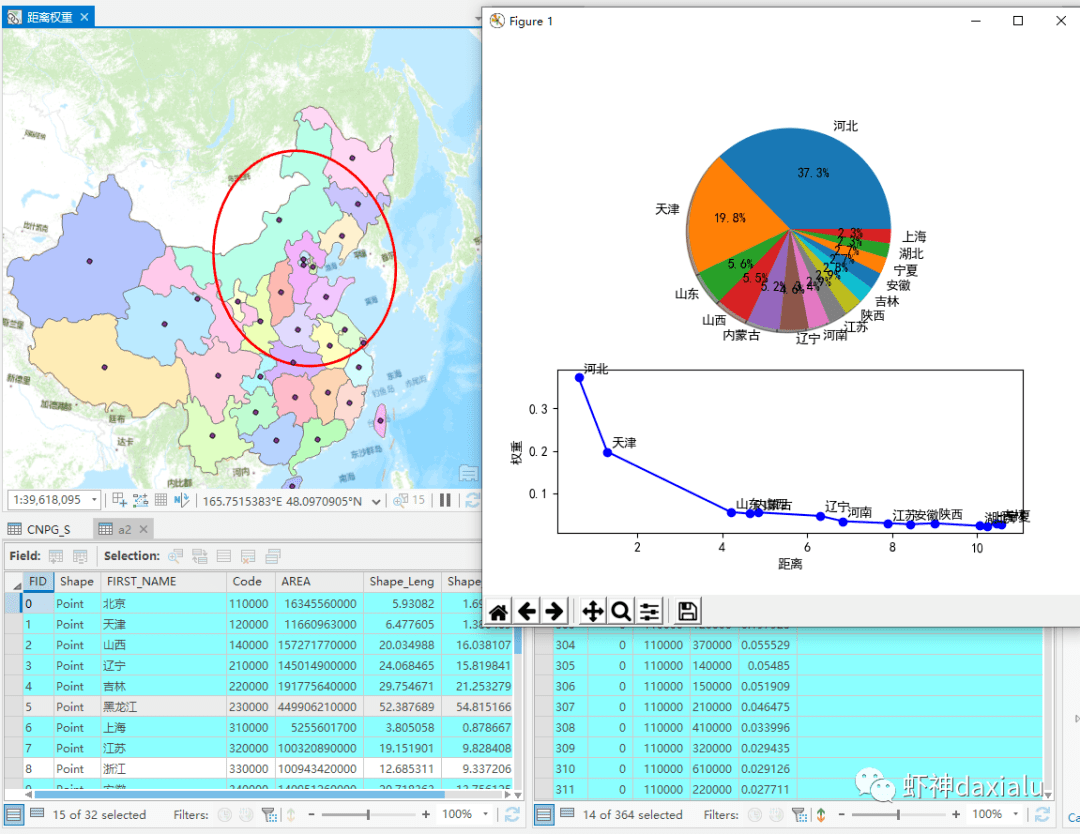Refresh the left table
The width and height of the screenshot is (1080, 834).
pyautogui.click(x=512, y=815)
